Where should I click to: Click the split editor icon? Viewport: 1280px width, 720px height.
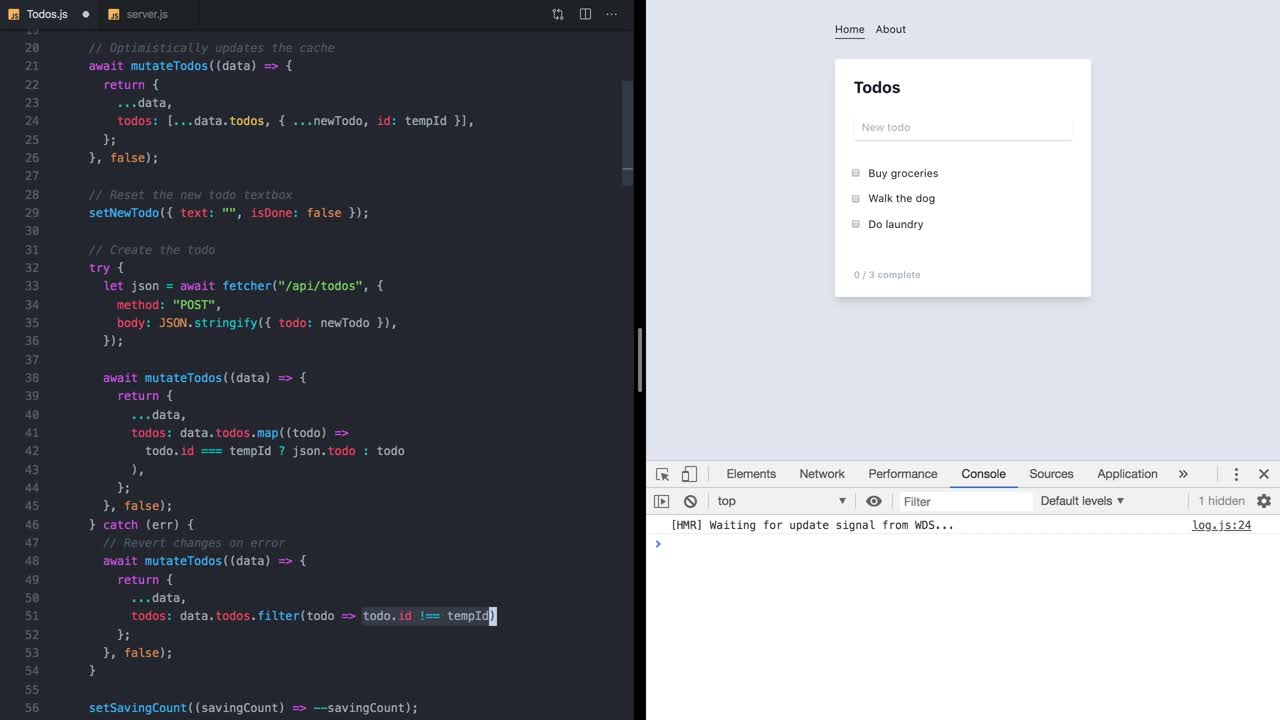pyautogui.click(x=585, y=14)
